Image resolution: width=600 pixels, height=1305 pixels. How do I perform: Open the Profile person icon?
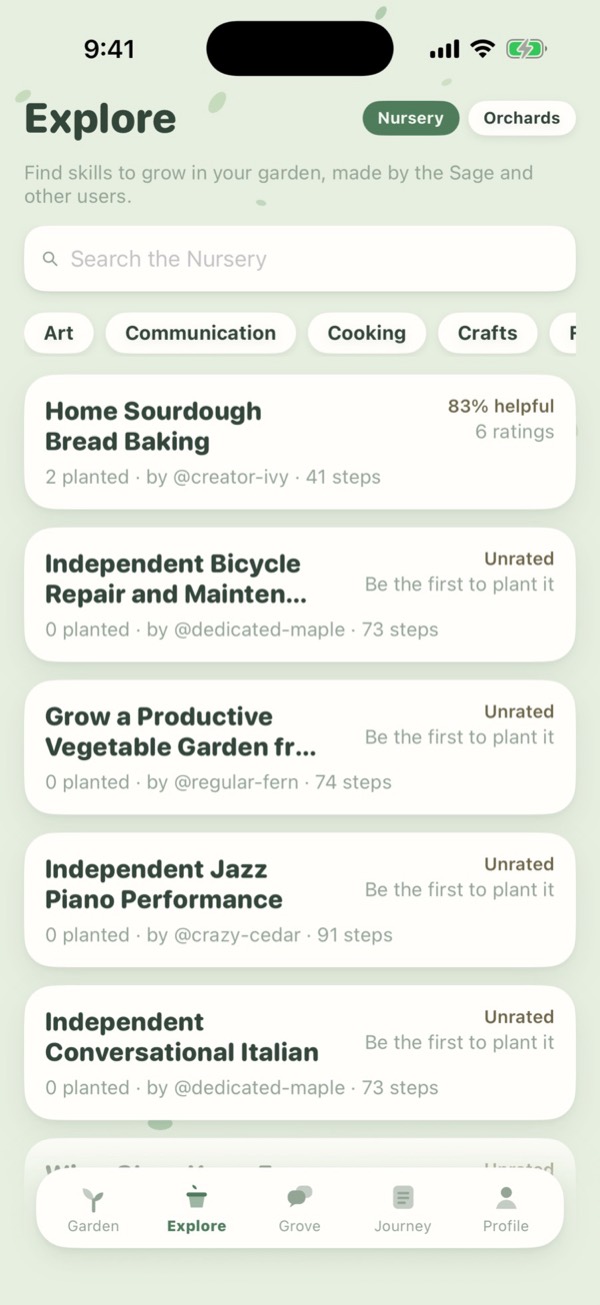pyautogui.click(x=506, y=1197)
